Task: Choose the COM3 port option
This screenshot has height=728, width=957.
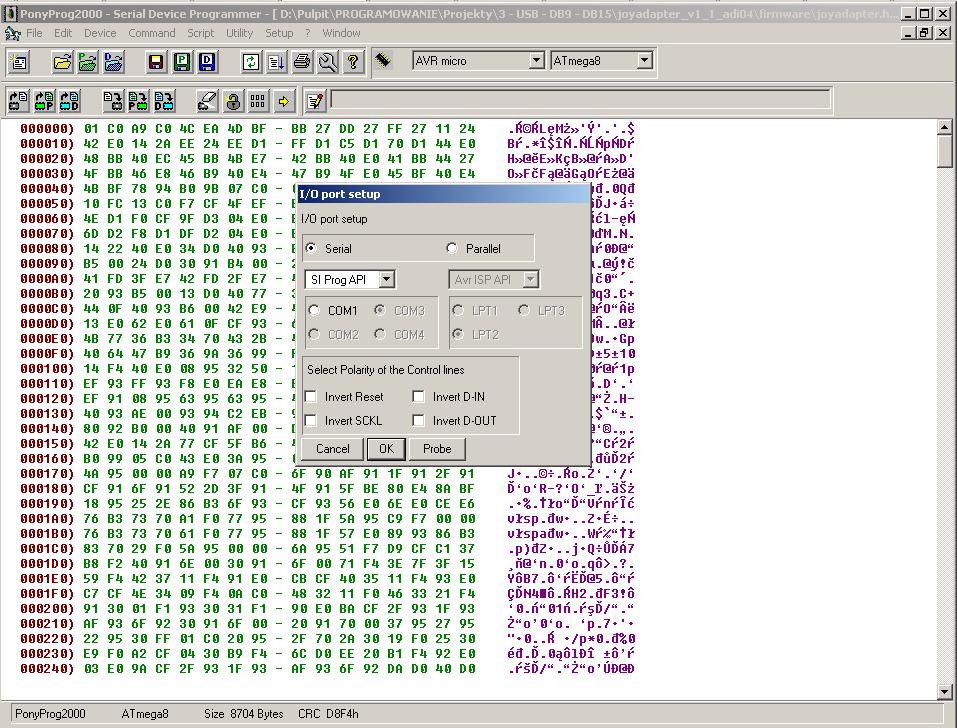Action: pos(380,310)
